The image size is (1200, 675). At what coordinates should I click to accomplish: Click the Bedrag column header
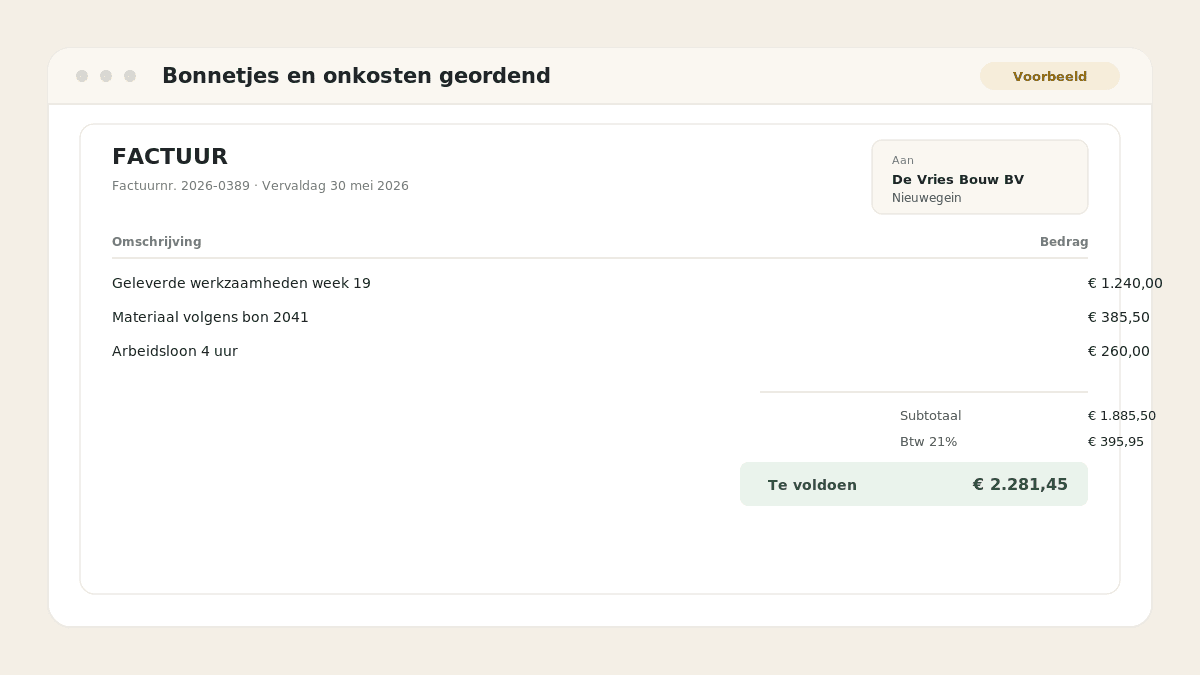tap(1064, 242)
